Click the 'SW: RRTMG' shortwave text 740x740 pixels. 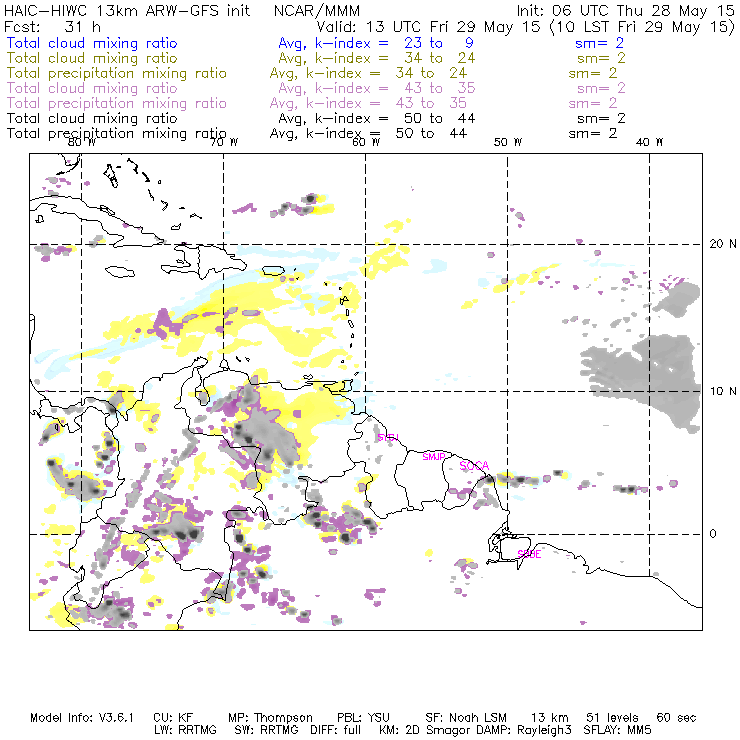point(267,730)
